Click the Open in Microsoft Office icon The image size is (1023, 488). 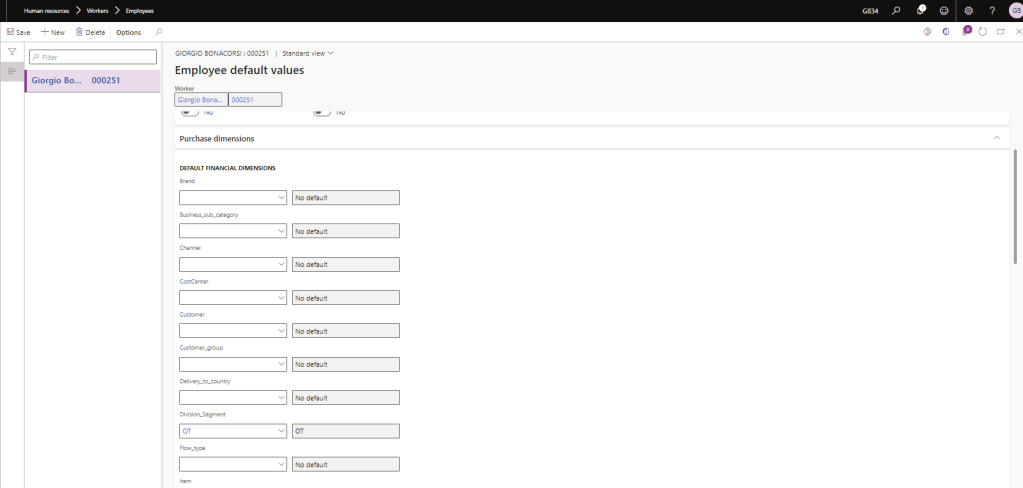[x=946, y=32]
